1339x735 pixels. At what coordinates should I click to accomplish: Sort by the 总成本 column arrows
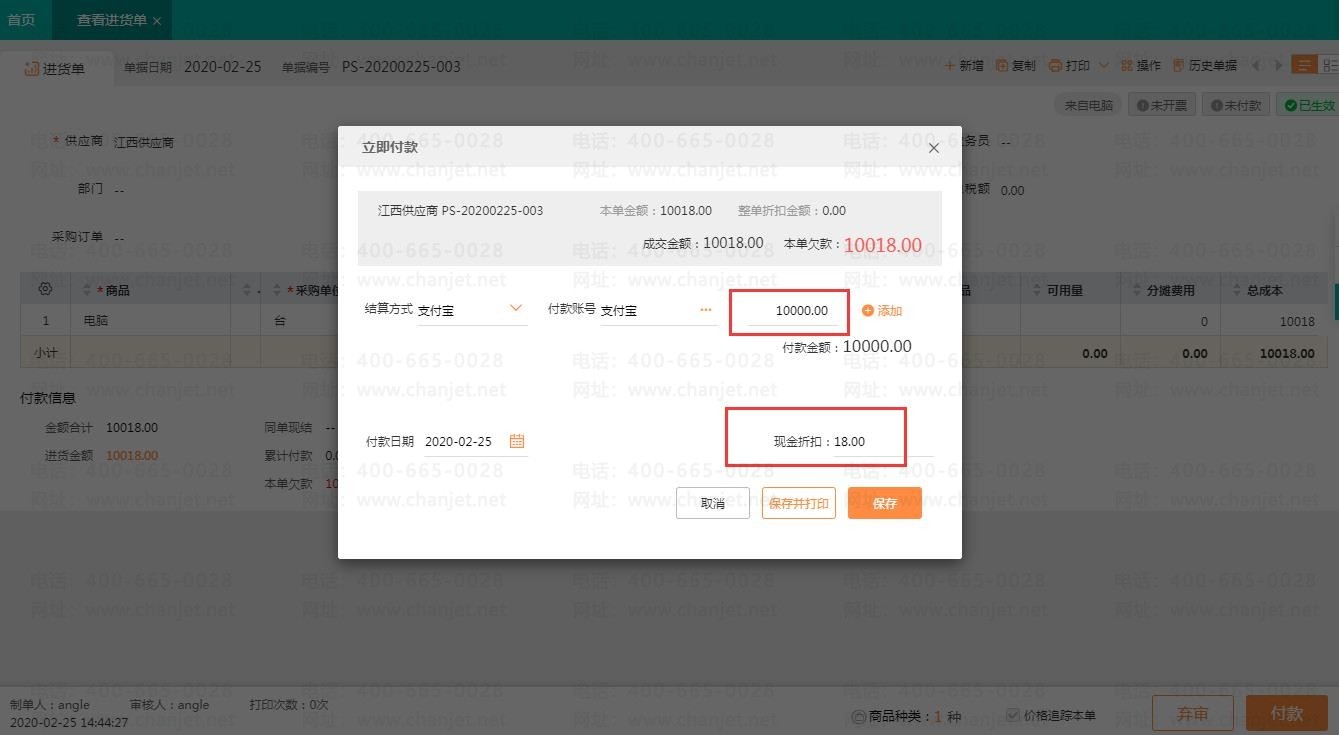[1237, 290]
